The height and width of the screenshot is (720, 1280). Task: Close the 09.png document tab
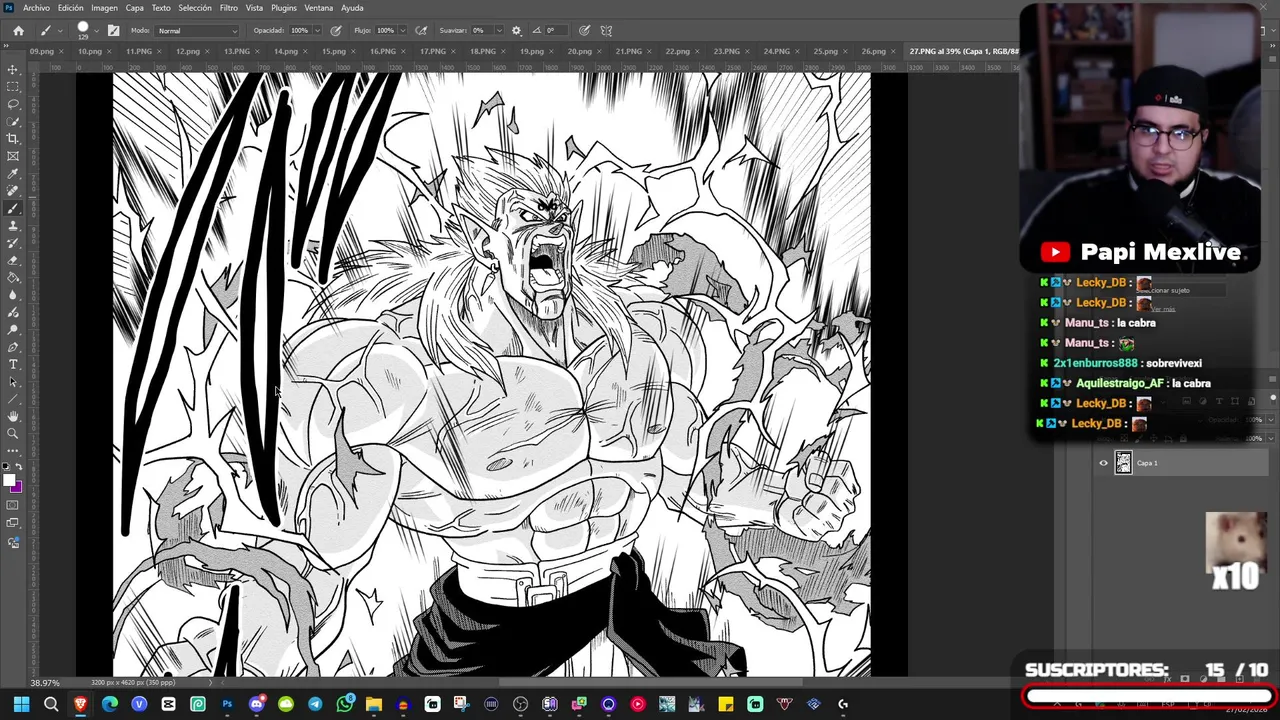coord(63,51)
